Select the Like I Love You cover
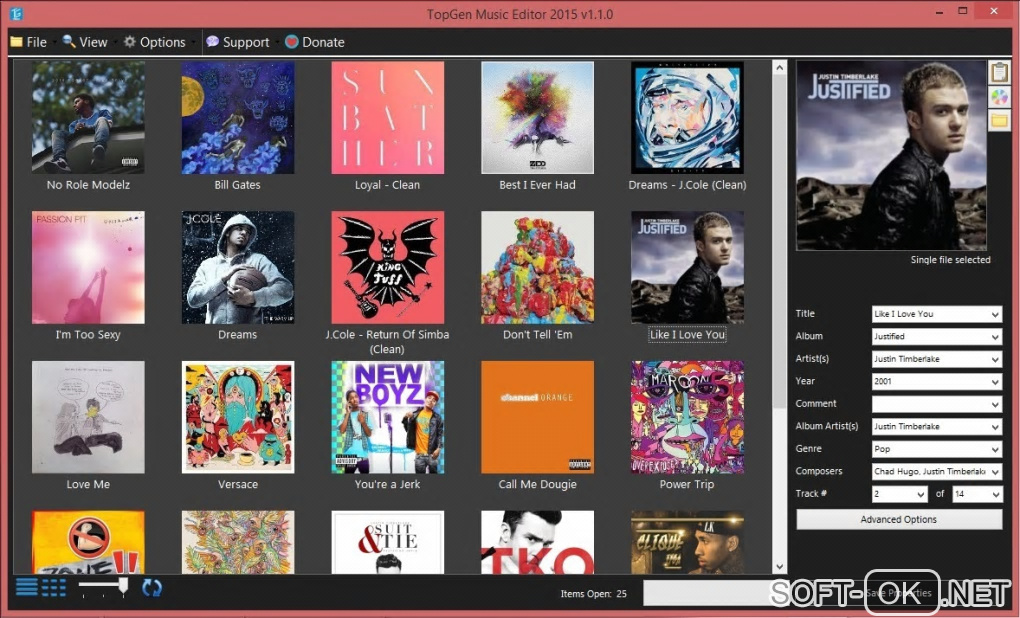 [x=688, y=267]
